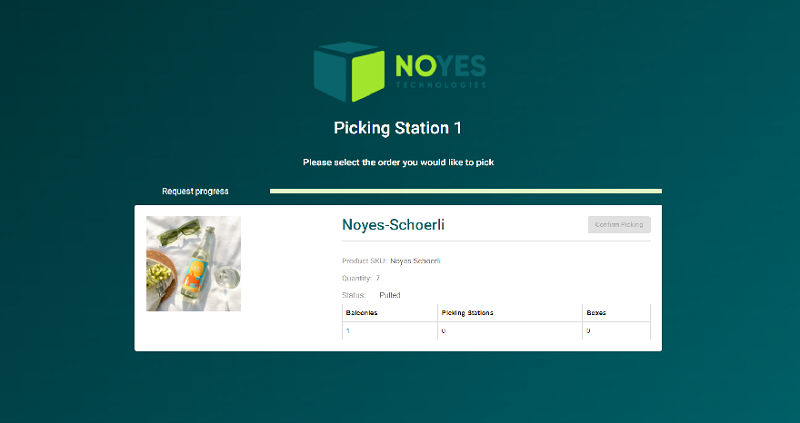The width and height of the screenshot is (800, 423).
Task: Click the NOYES wordmark text
Action: (441, 66)
